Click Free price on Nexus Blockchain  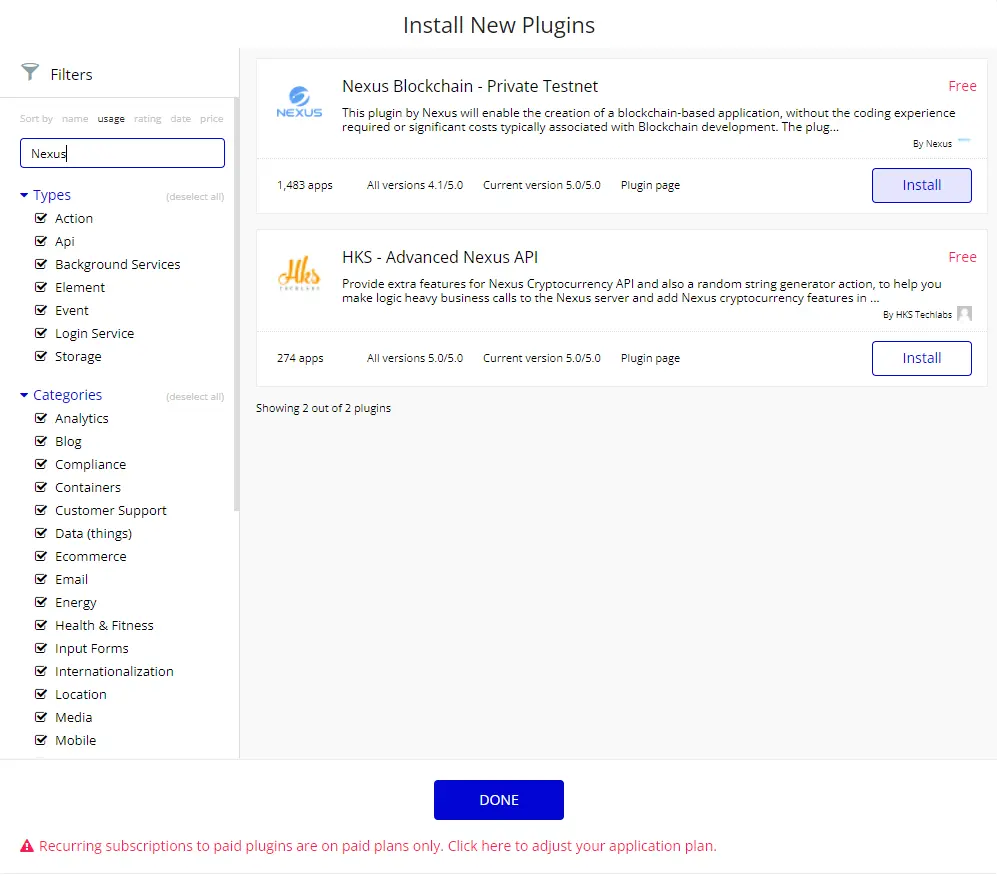(x=962, y=86)
